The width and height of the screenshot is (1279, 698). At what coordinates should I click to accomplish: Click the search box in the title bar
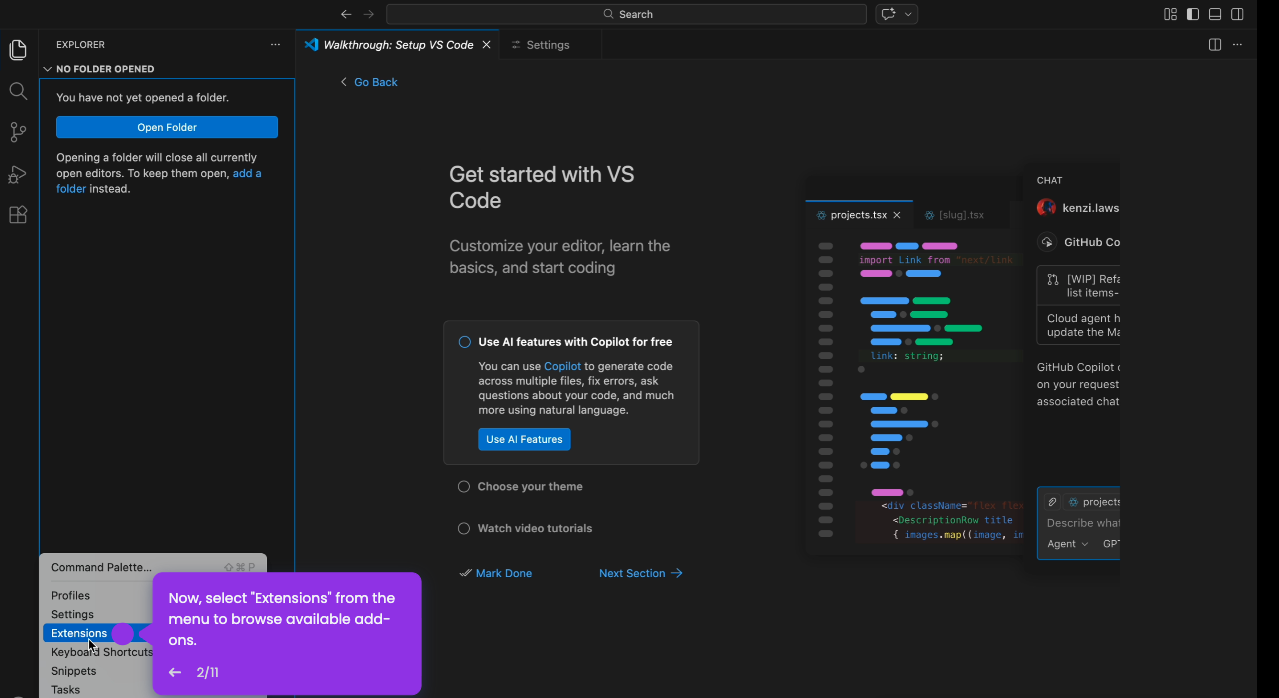coord(626,14)
